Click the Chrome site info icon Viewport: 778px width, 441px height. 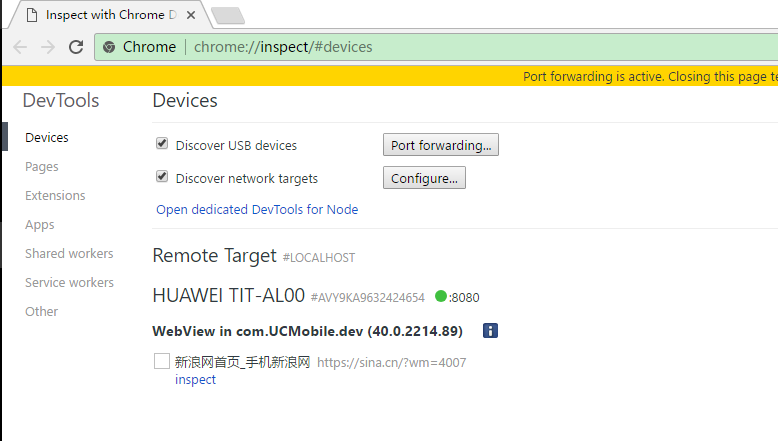click(x=109, y=47)
